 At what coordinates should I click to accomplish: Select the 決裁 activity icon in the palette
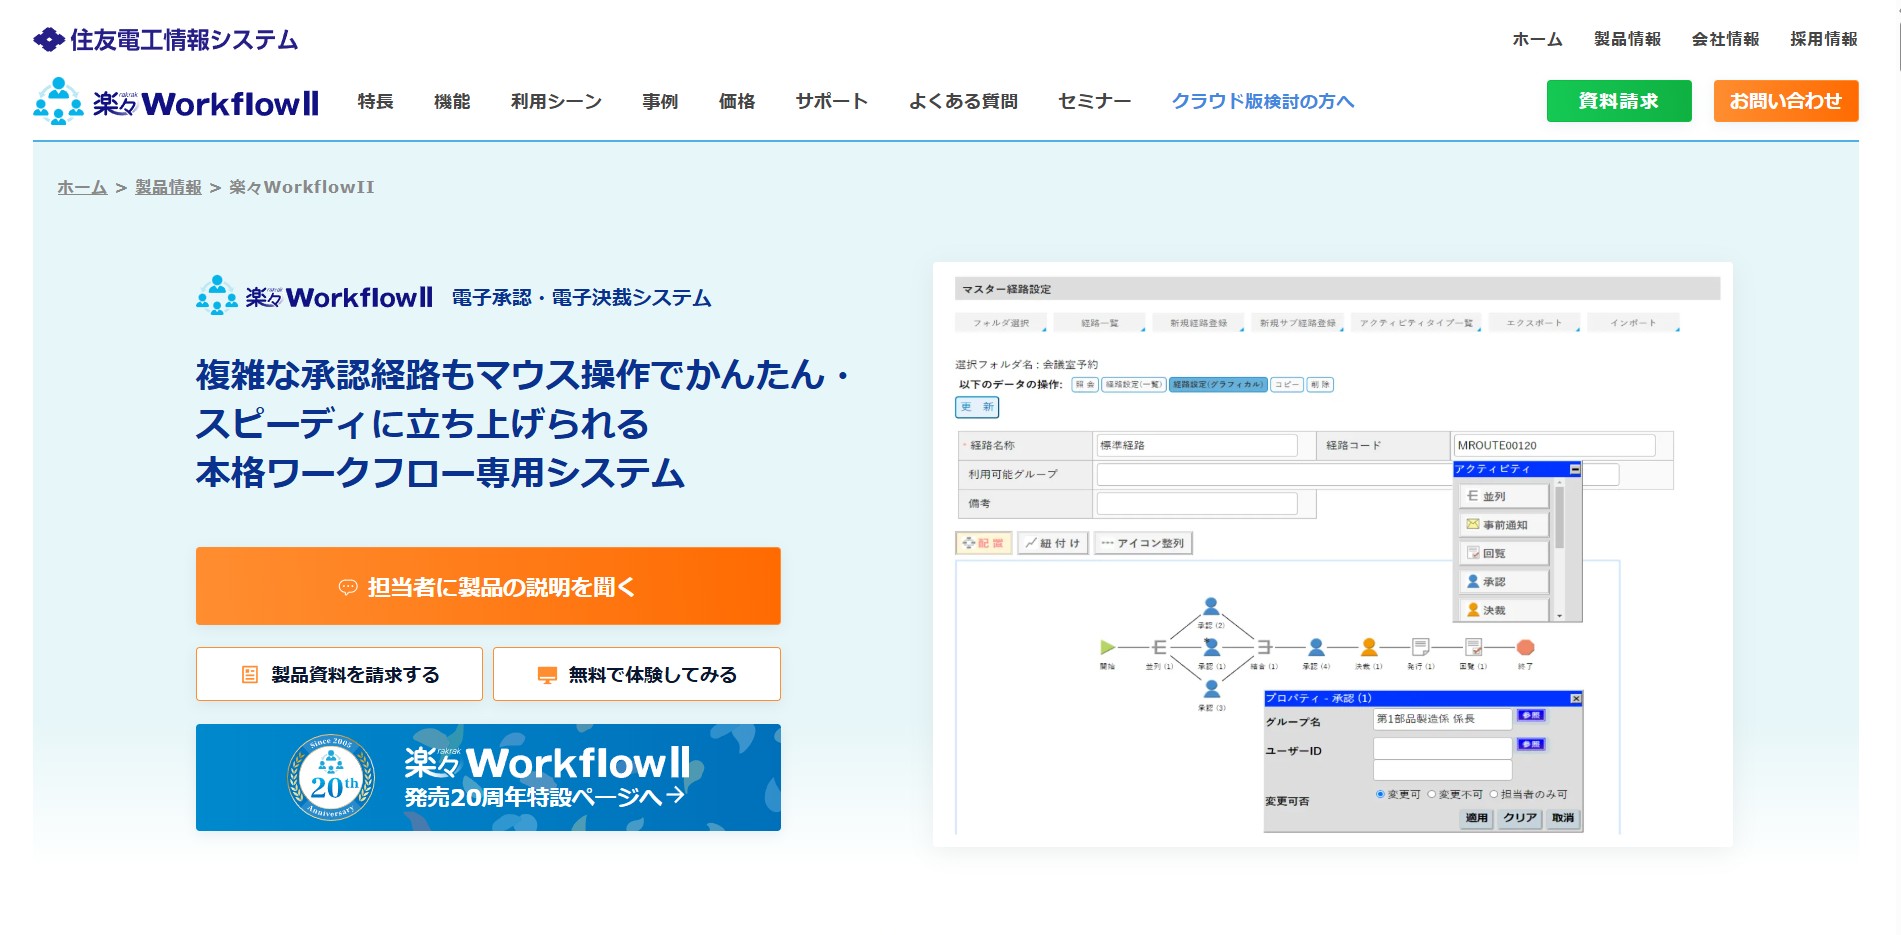coord(1504,609)
